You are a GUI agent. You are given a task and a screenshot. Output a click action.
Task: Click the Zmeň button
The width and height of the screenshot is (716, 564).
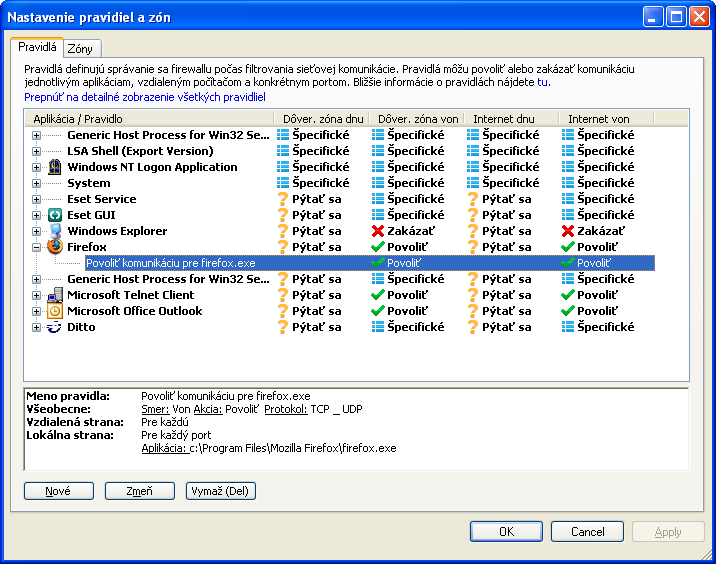point(139,491)
